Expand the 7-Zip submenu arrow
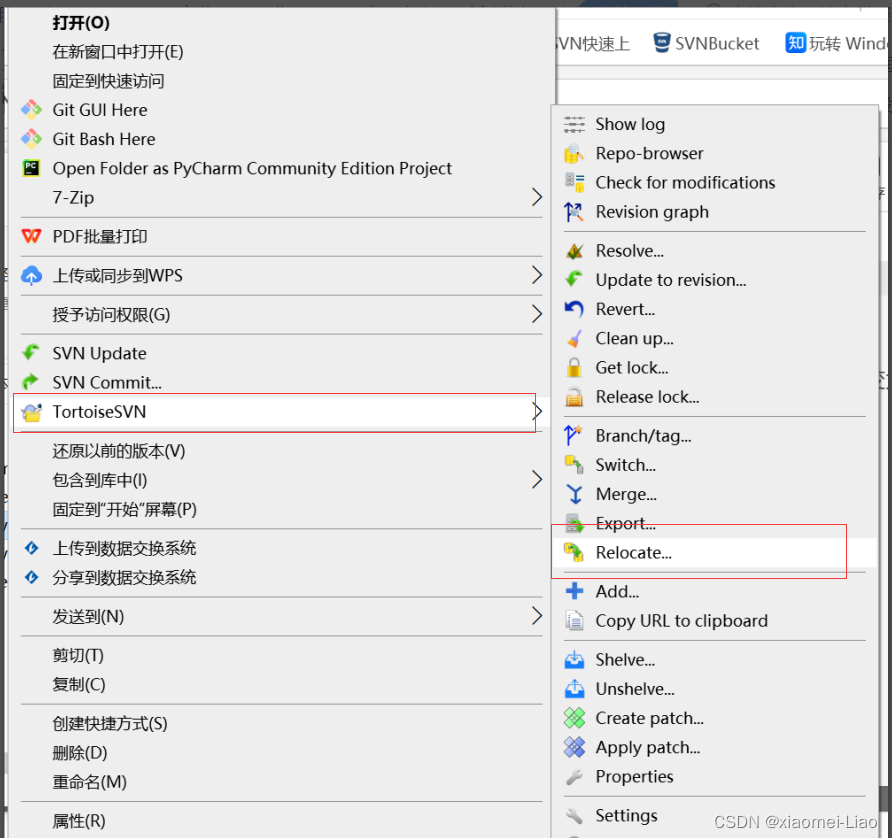Viewport: 892px width, 838px height. coord(536,197)
